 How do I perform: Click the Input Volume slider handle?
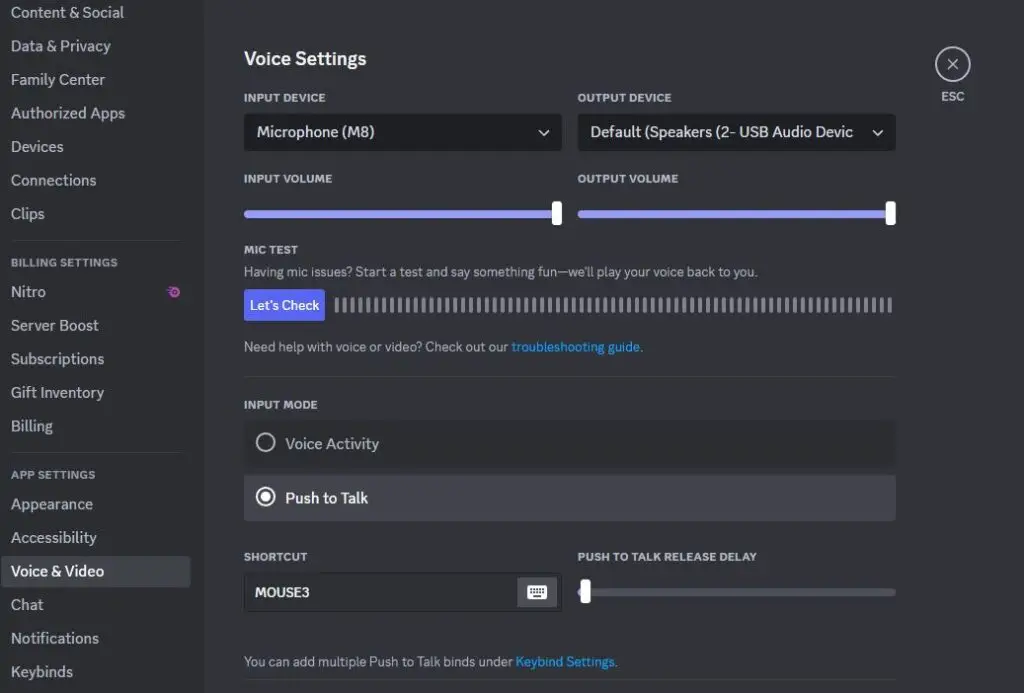[556, 214]
